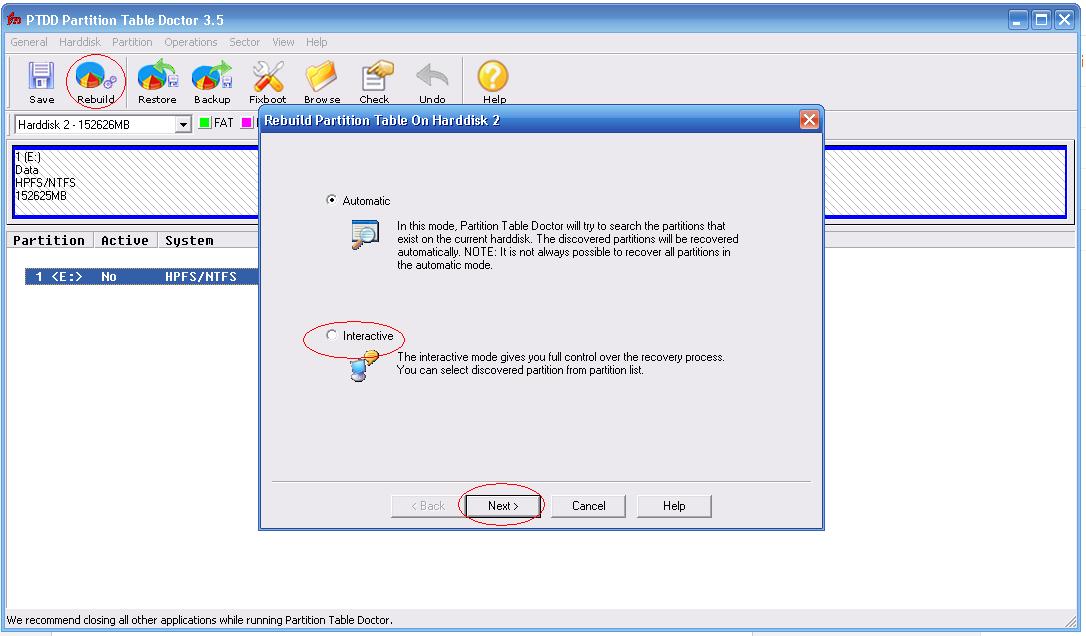Maximize the PTDD main window
Image resolution: width=1086 pixels, height=636 pixels.
pyautogui.click(x=1041, y=20)
